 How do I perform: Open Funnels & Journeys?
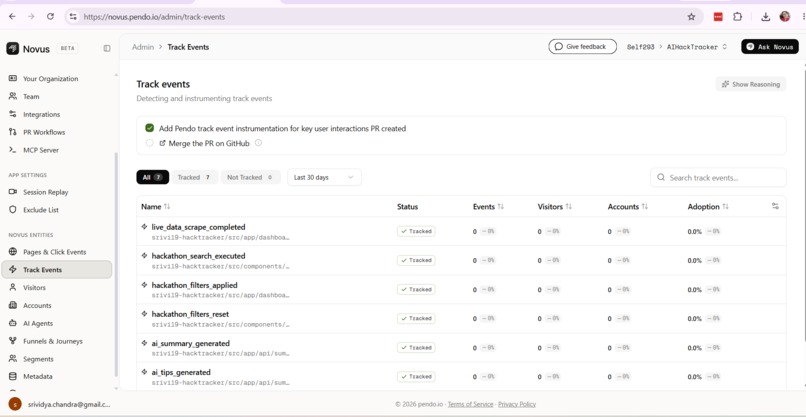pos(52,341)
